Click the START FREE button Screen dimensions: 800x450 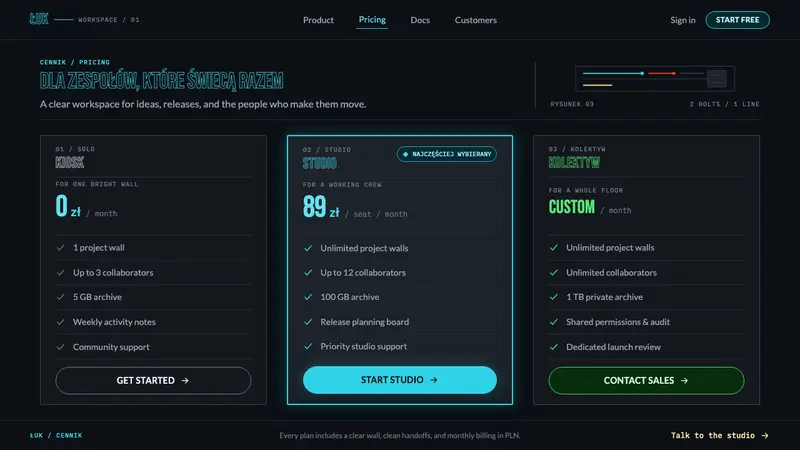[x=737, y=20]
